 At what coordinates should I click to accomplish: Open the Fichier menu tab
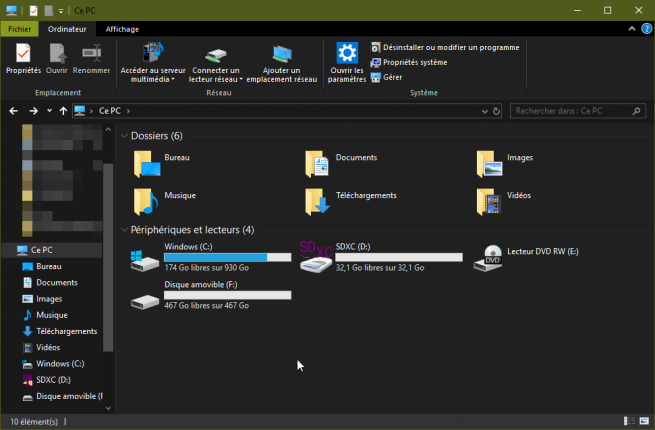click(x=19, y=30)
